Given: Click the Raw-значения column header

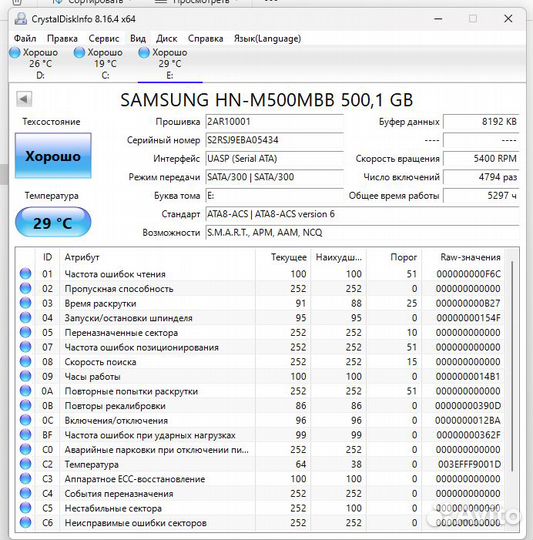Looking at the screenshot, I should tap(470, 257).
